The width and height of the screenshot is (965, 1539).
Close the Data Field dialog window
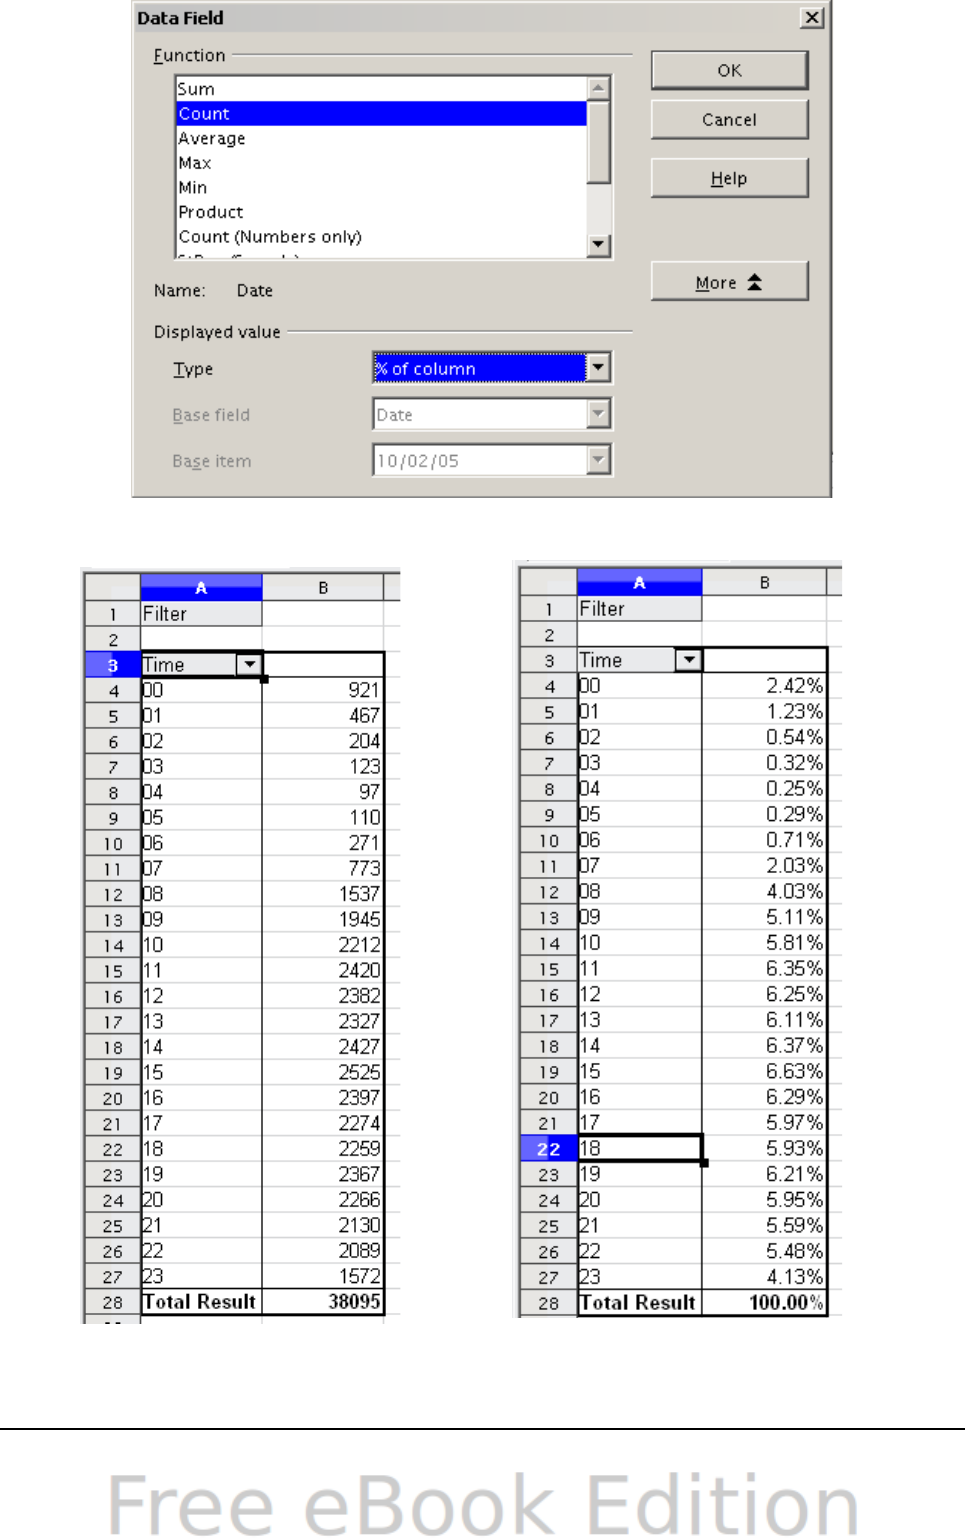tap(813, 17)
